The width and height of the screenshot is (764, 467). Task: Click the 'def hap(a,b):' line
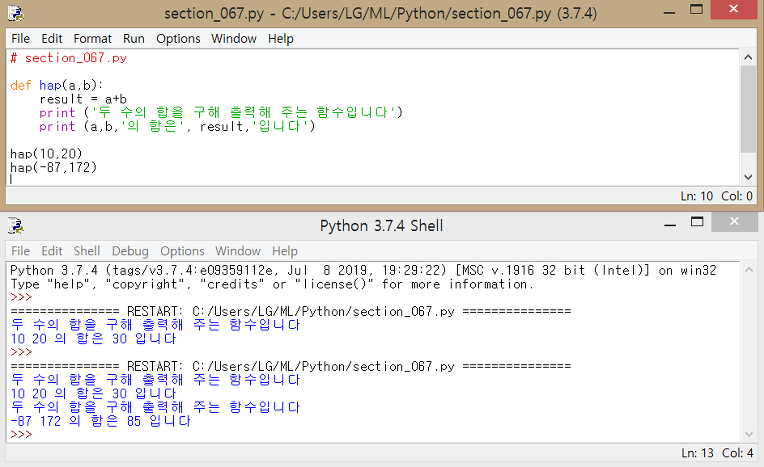click(57, 85)
